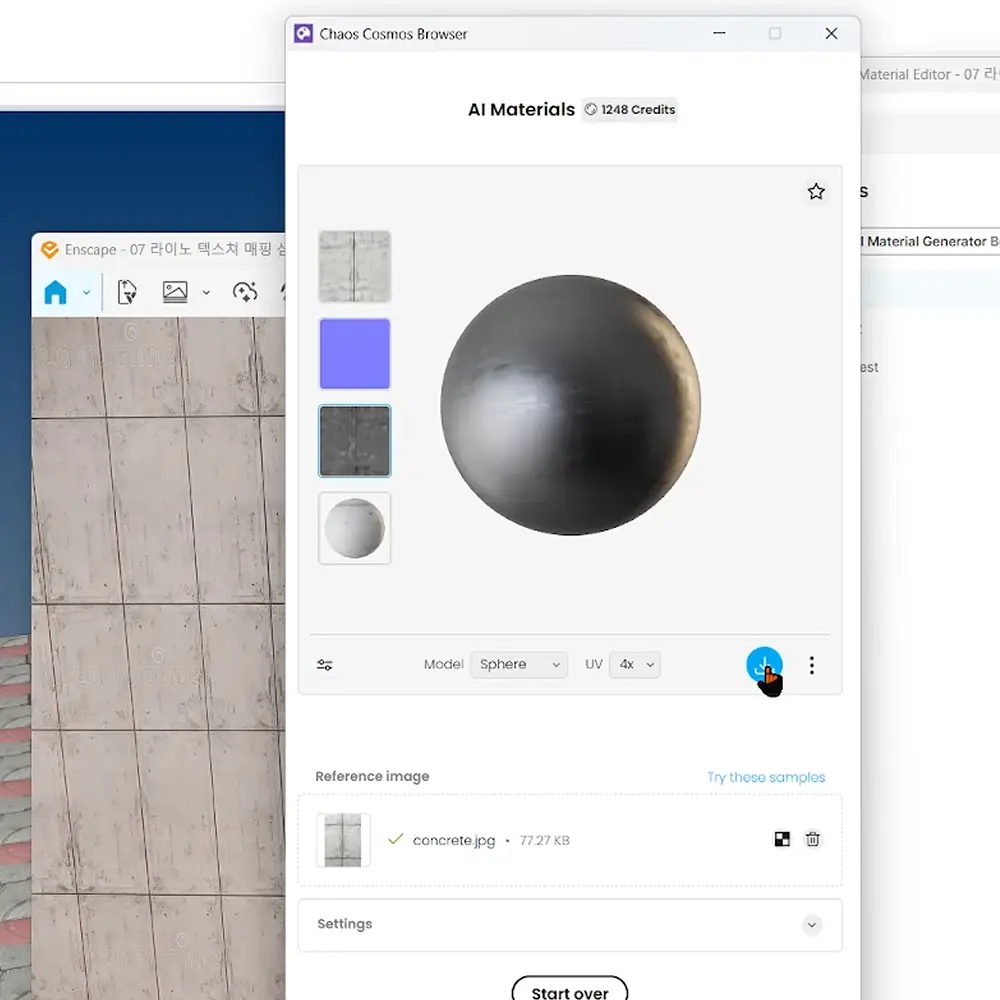The image size is (1000, 1000).
Task: Click the large material sphere preview
Action: pyautogui.click(x=570, y=405)
